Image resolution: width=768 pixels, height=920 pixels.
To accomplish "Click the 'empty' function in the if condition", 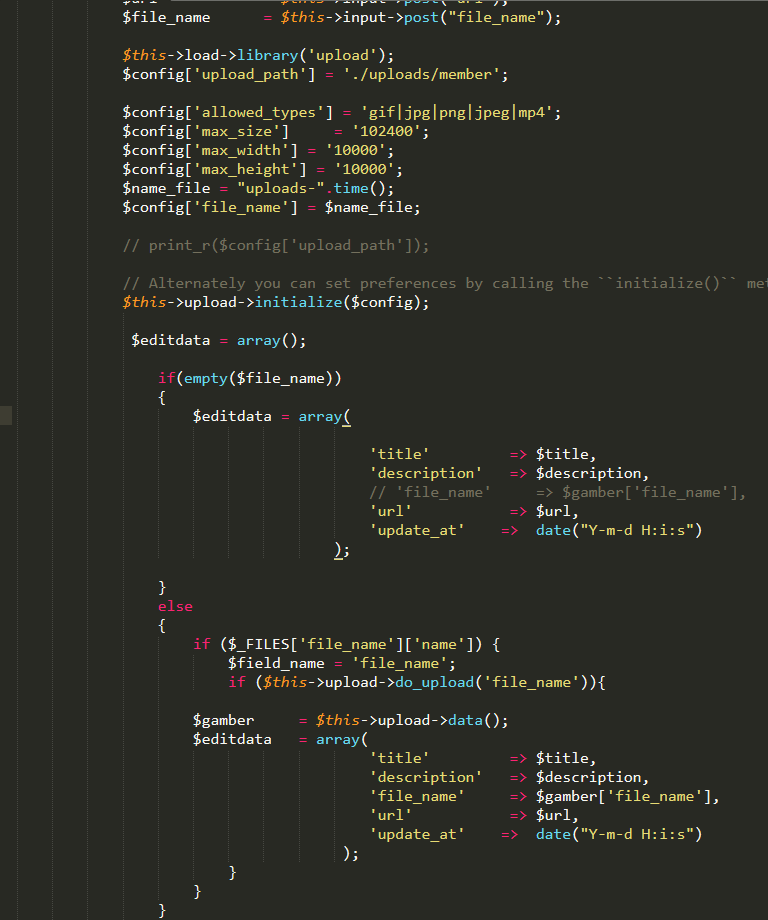I will coord(206,378).
